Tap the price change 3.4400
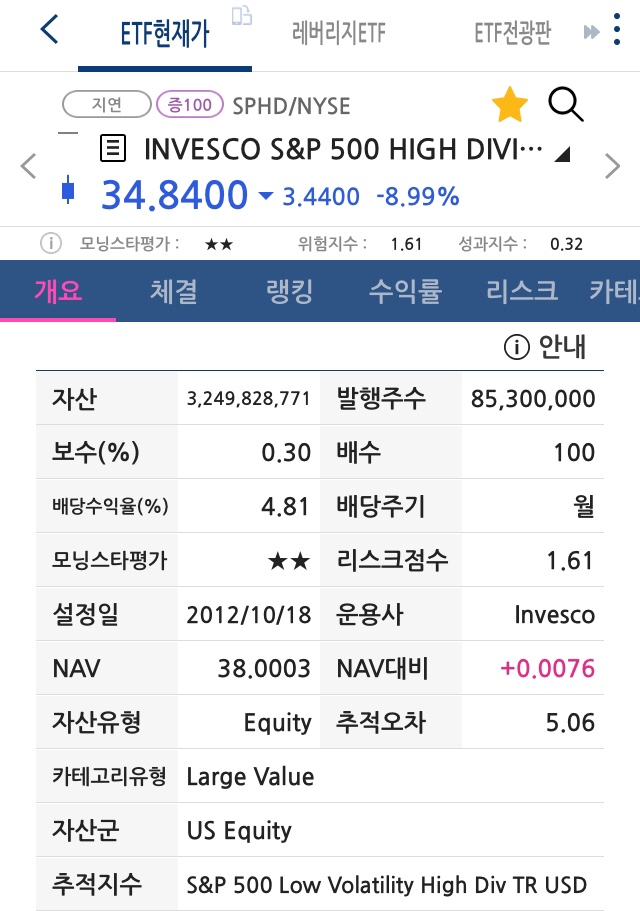 (321, 197)
